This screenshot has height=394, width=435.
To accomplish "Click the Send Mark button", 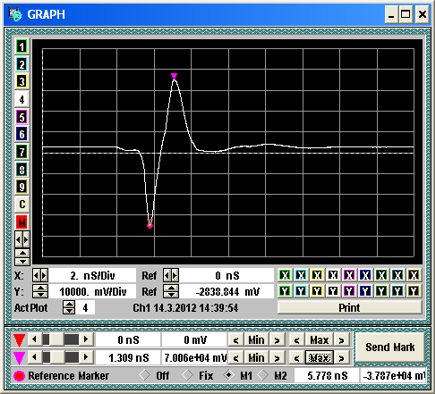I will [x=390, y=347].
